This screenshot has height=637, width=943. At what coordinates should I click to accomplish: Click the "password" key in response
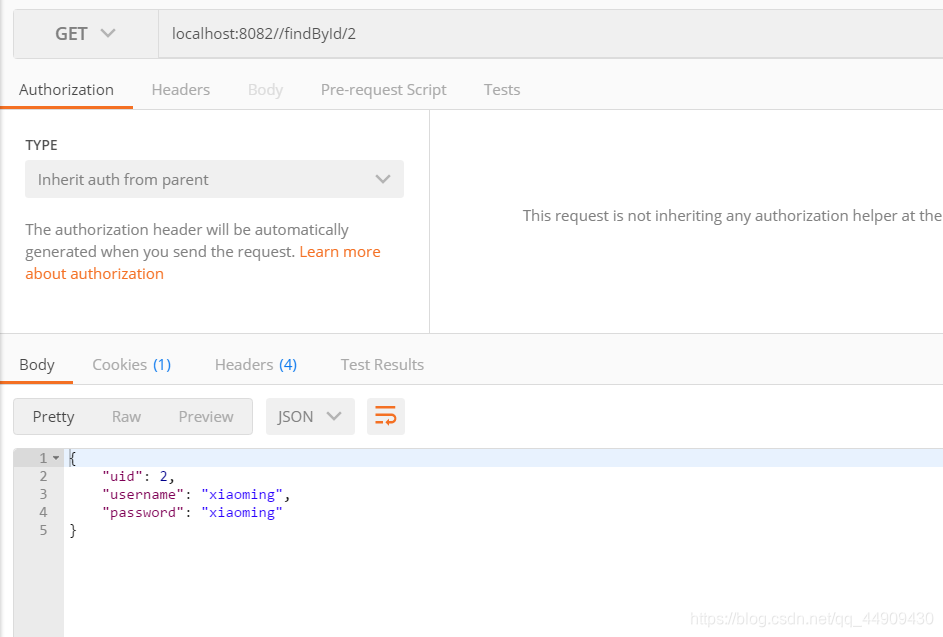(143, 512)
